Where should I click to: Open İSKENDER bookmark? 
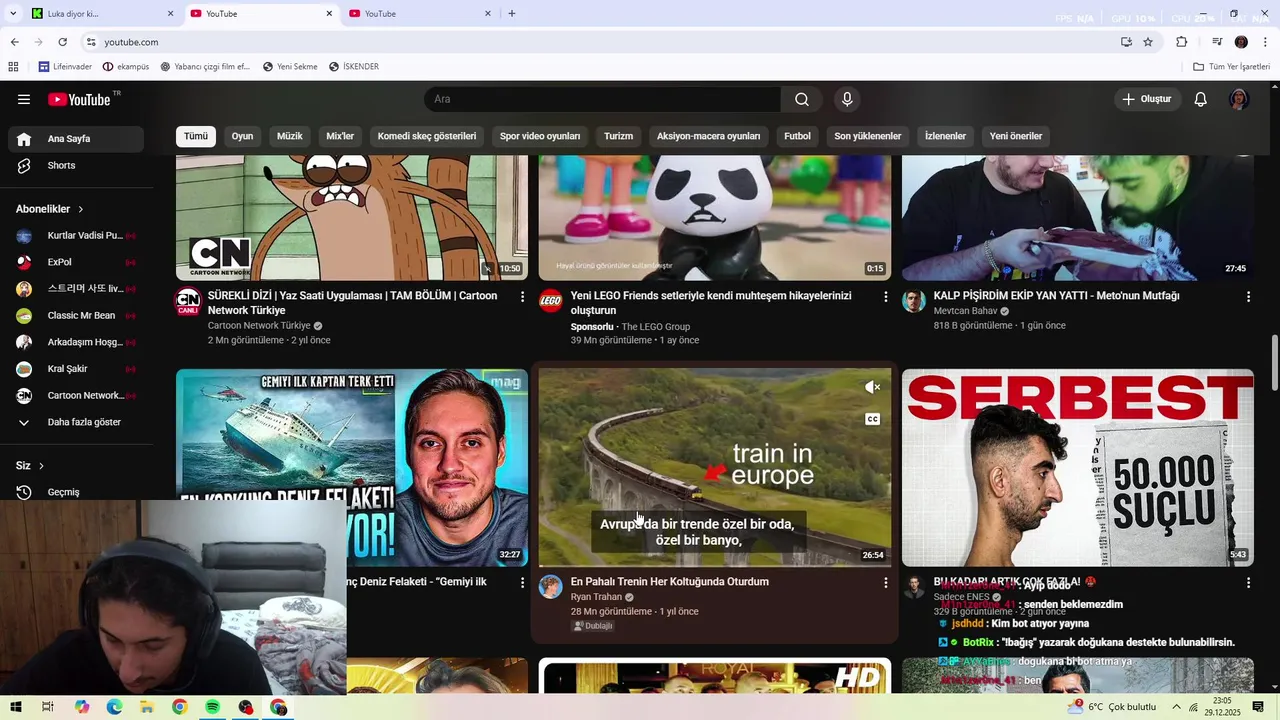pos(354,67)
